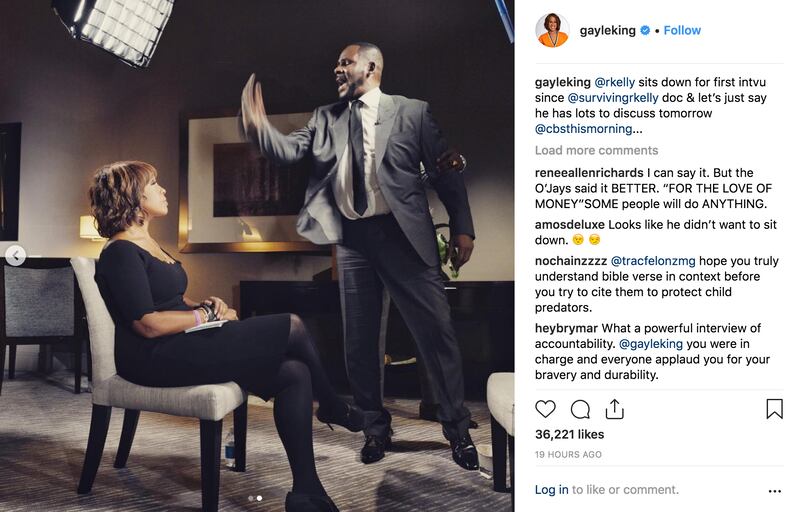Viewport: 800px width, 512px height.
Task: Like the post with the heart icon
Action: point(545,409)
